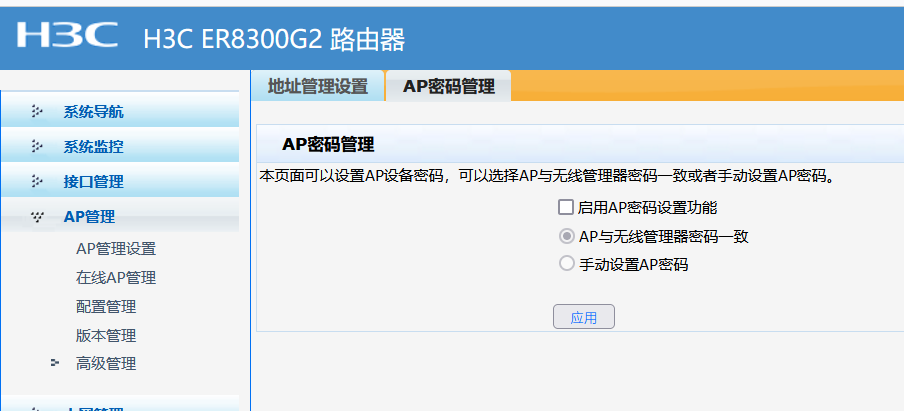Viewport: 904px width, 411px height.
Task: Select 手动设置AP密码 radio option
Action: click(x=567, y=263)
